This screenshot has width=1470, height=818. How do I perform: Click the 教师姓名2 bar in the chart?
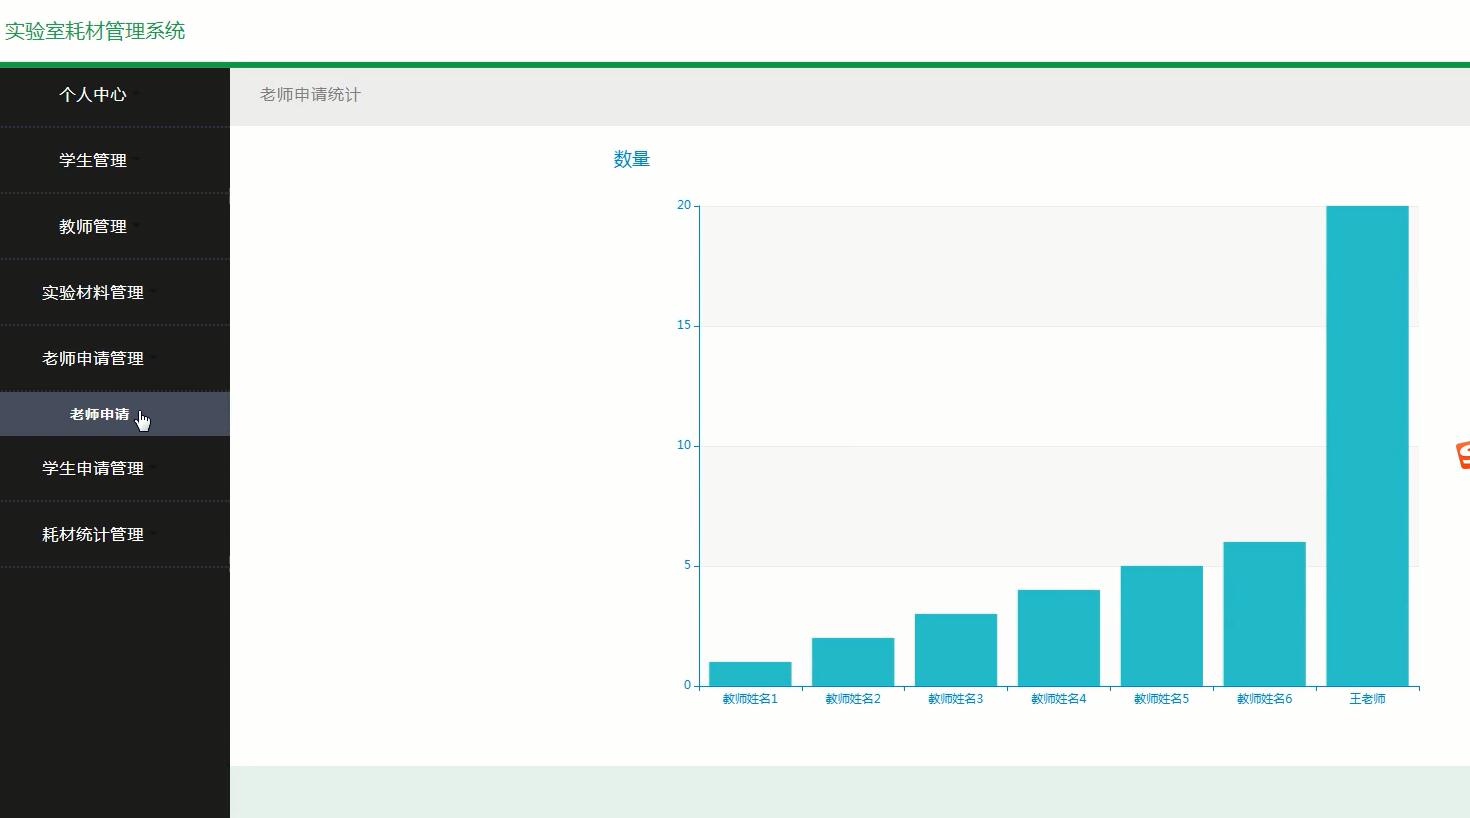853,662
